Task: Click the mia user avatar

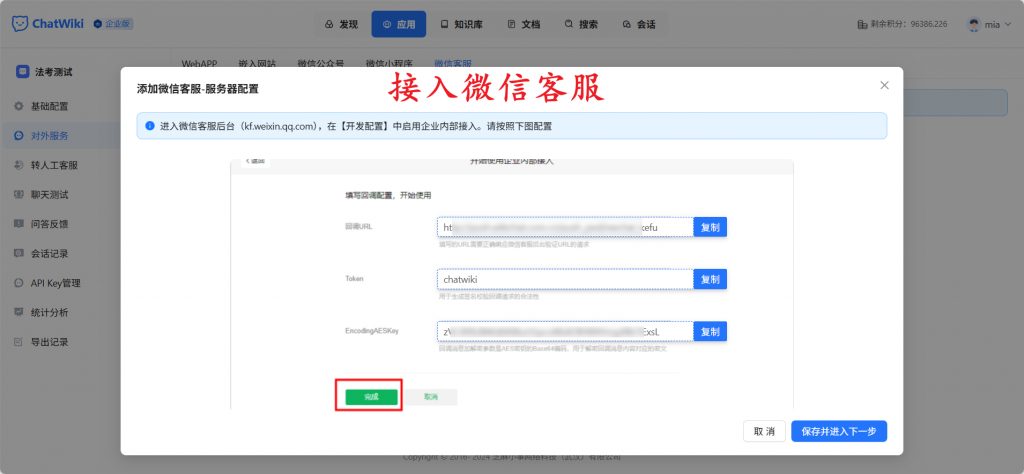Action: 974,24
